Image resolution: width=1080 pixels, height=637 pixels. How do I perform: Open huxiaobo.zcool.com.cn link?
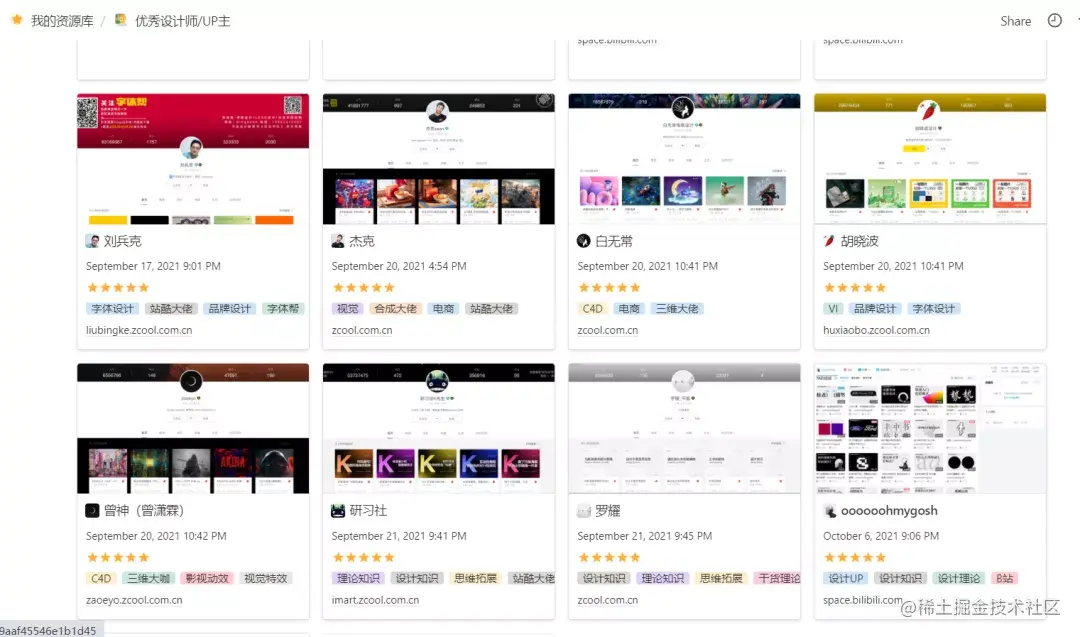[876, 330]
